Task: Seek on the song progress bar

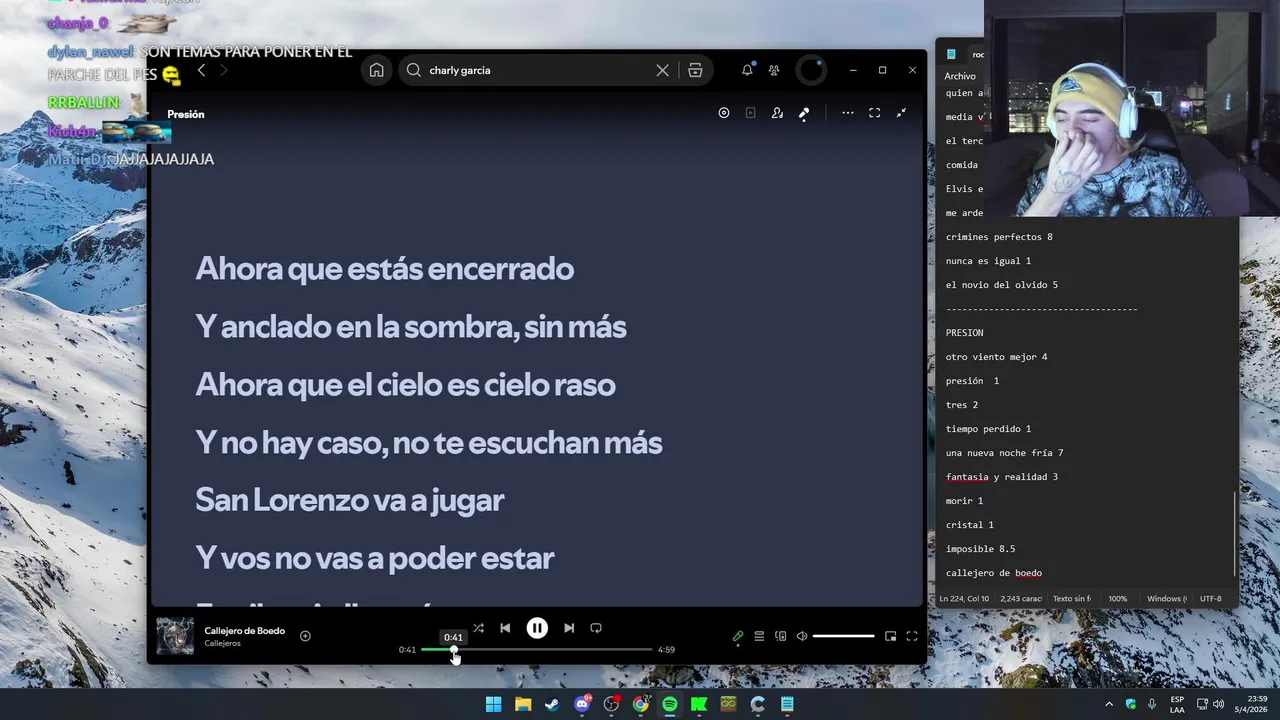Action: 537,650
